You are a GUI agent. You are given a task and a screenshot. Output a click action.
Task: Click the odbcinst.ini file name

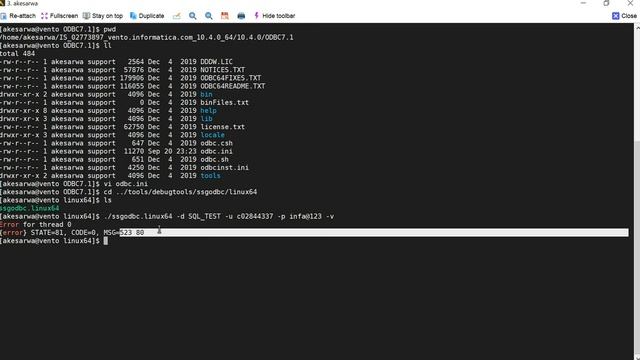224,168
